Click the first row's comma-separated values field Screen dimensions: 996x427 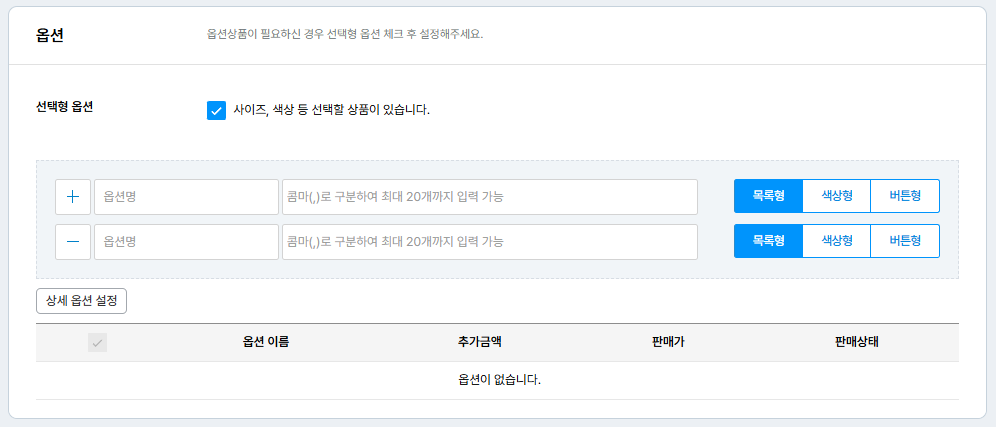click(489, 197)
